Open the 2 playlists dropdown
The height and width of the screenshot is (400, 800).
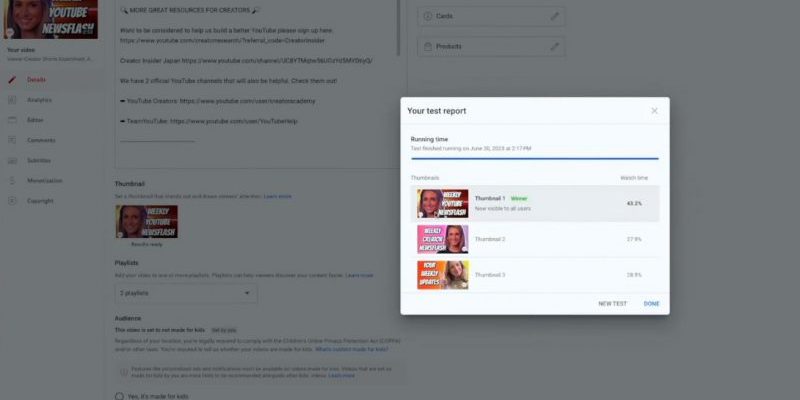pyautogui.click(x=186, y=293)
